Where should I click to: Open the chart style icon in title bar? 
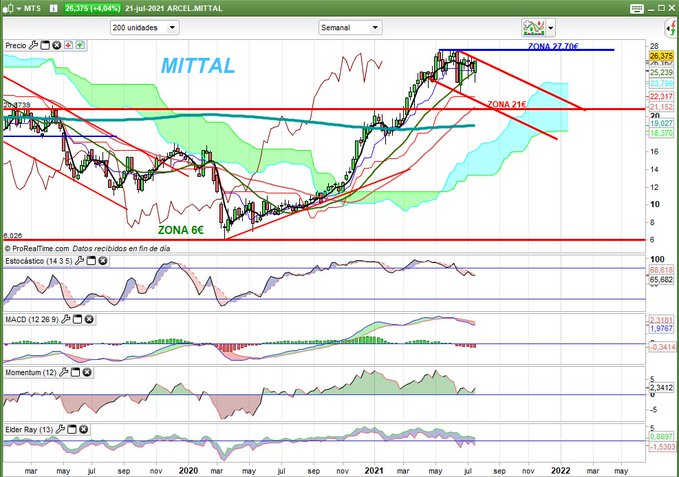point(10,8)
